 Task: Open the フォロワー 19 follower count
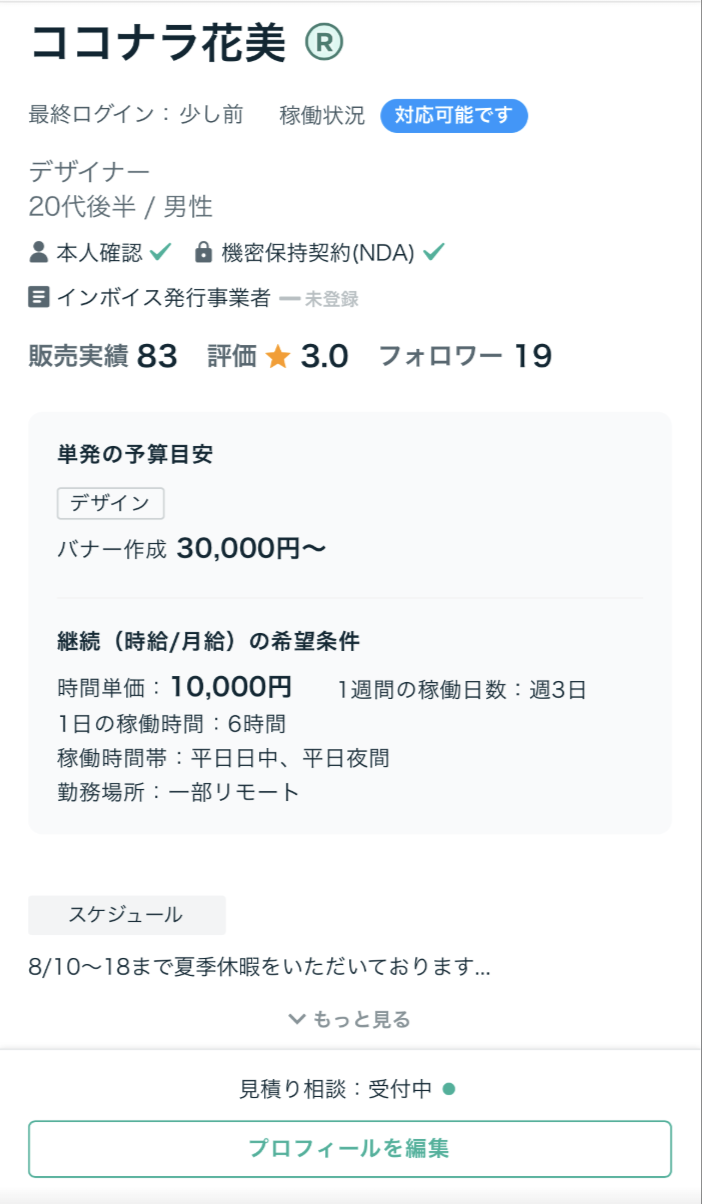click(464, 356)
